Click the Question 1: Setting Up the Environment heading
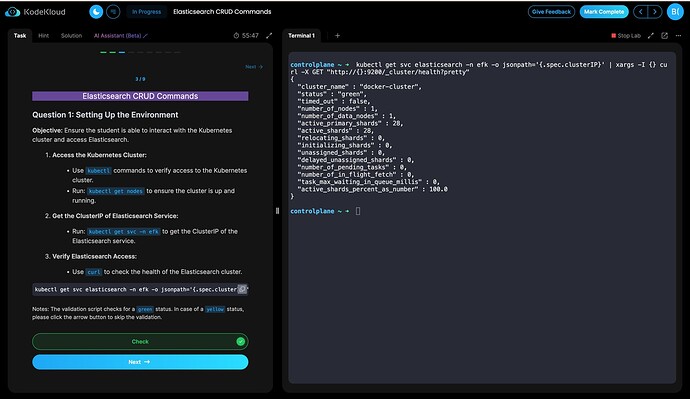This screenshot has height=399, width=690. click(105, 115)
